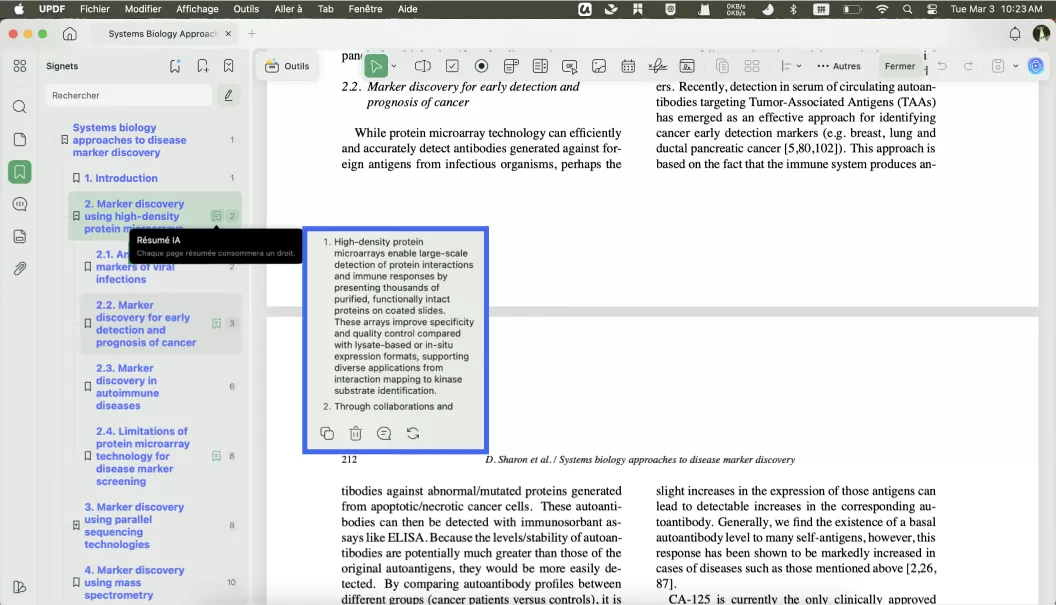Select the OK button form field tool

570,66
